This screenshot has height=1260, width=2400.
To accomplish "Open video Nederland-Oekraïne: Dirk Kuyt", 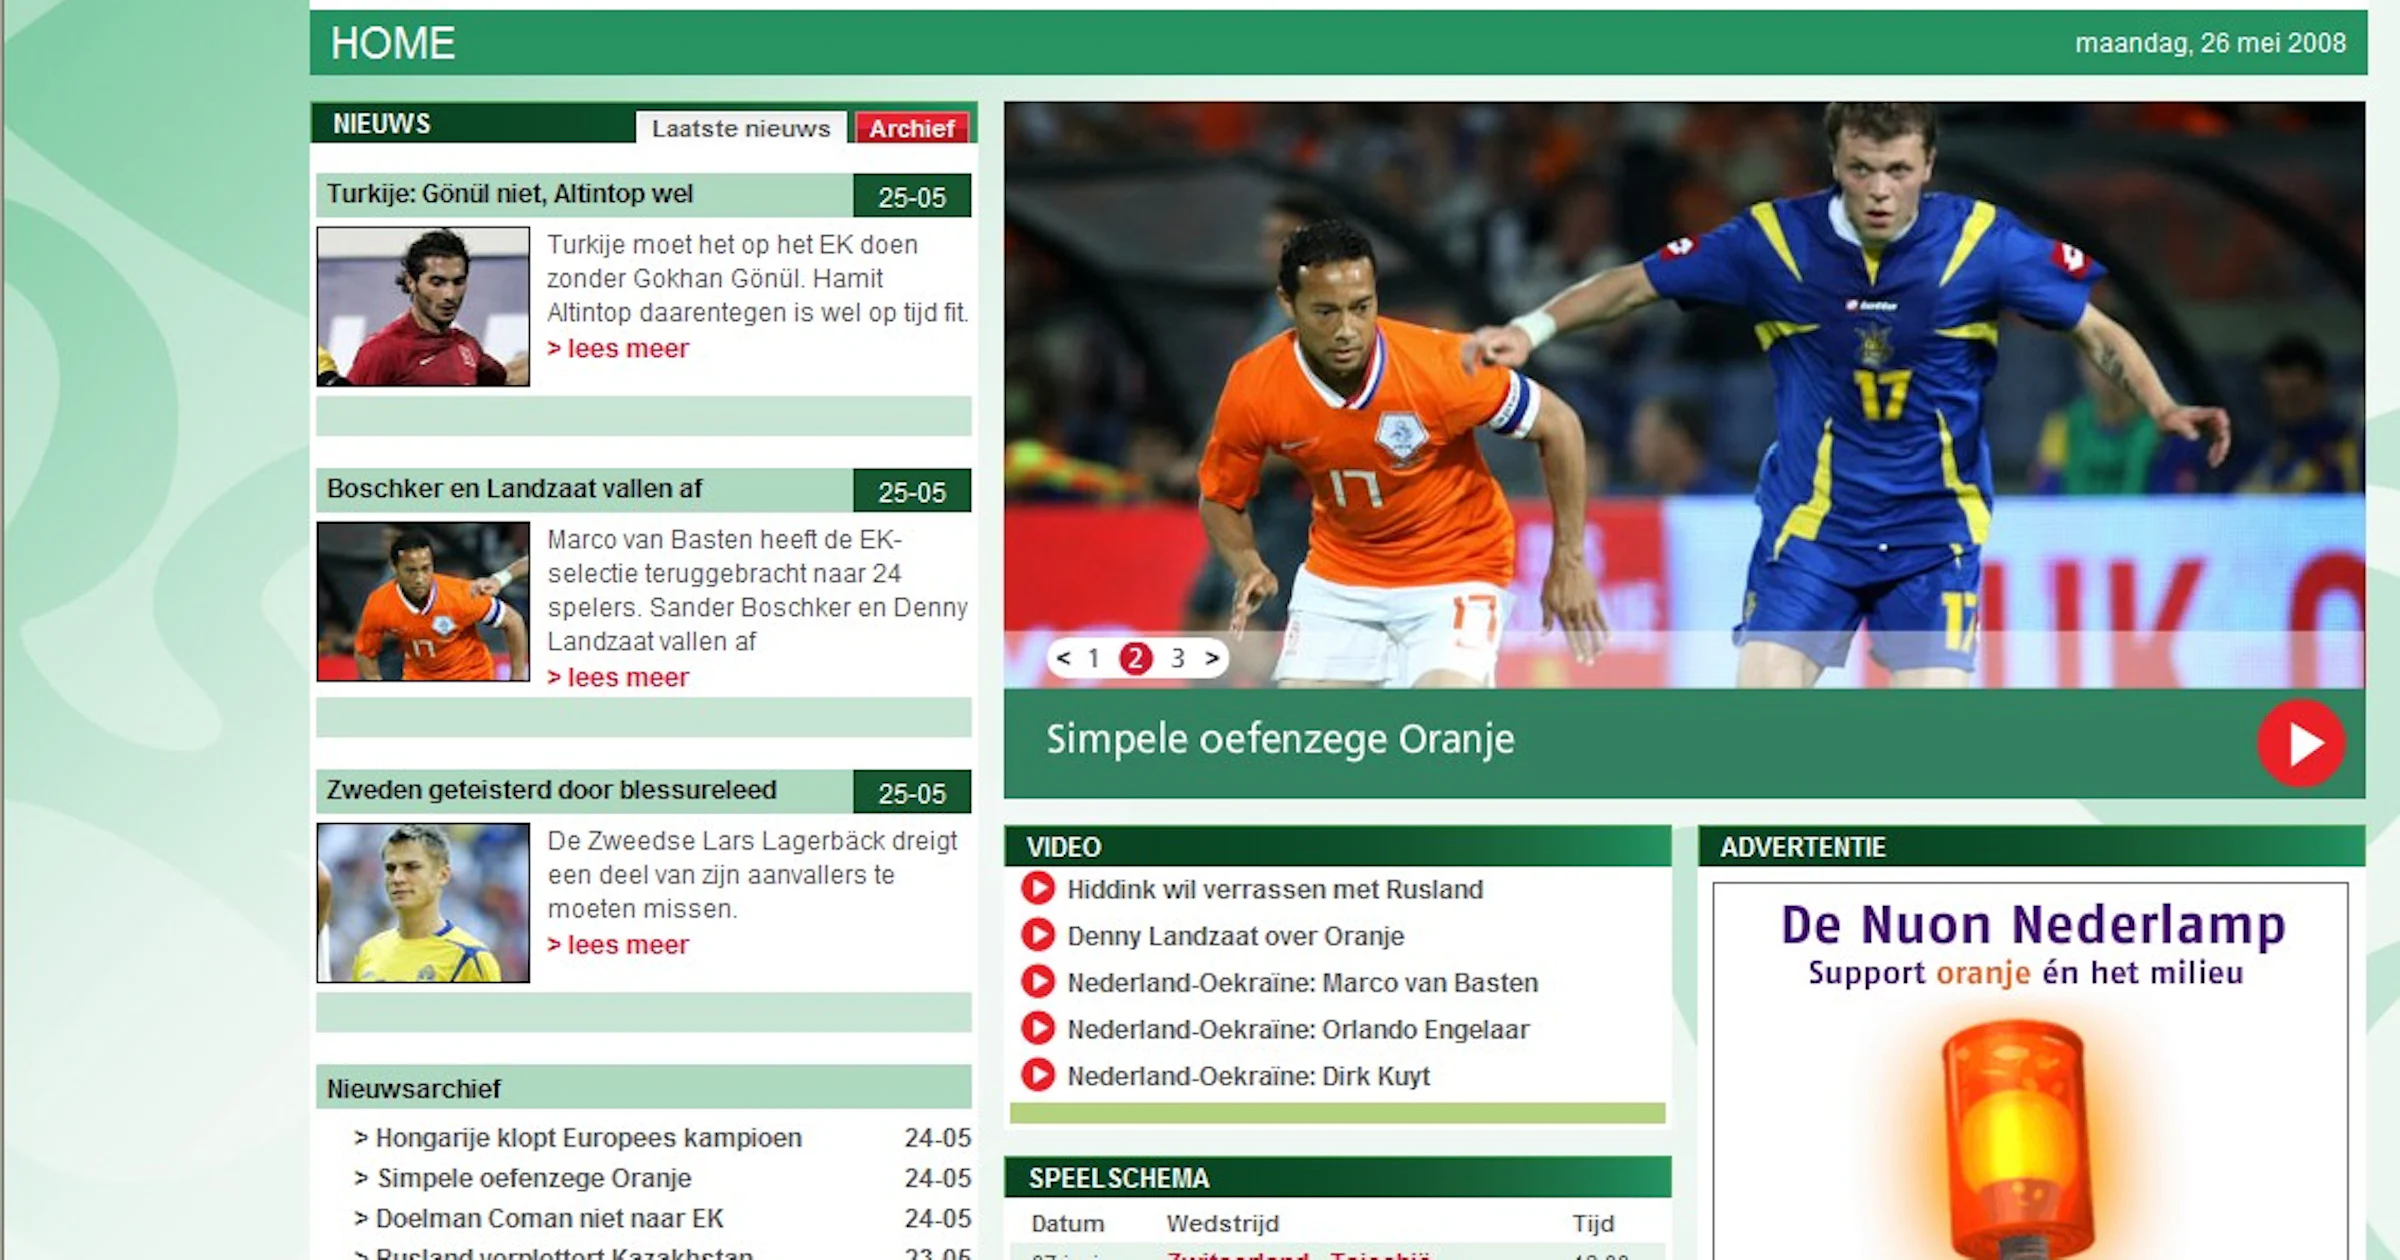I will tap(1248, 1076).
